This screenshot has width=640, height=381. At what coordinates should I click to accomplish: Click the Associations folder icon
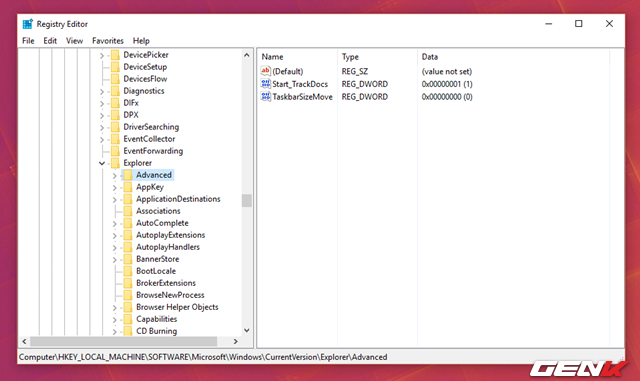pyautogui.click(x=128, y=211)
